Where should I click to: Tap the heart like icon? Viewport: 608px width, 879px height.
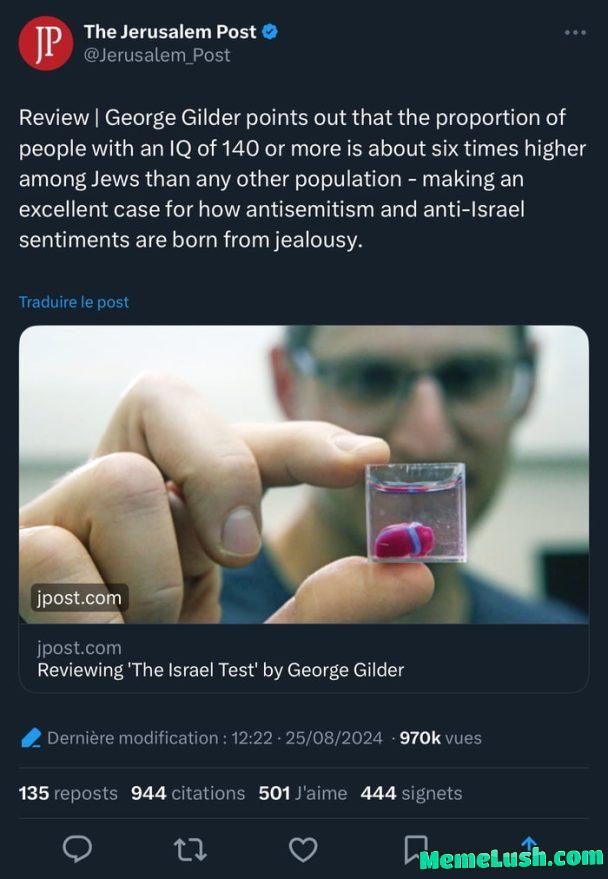pos(302,849)
